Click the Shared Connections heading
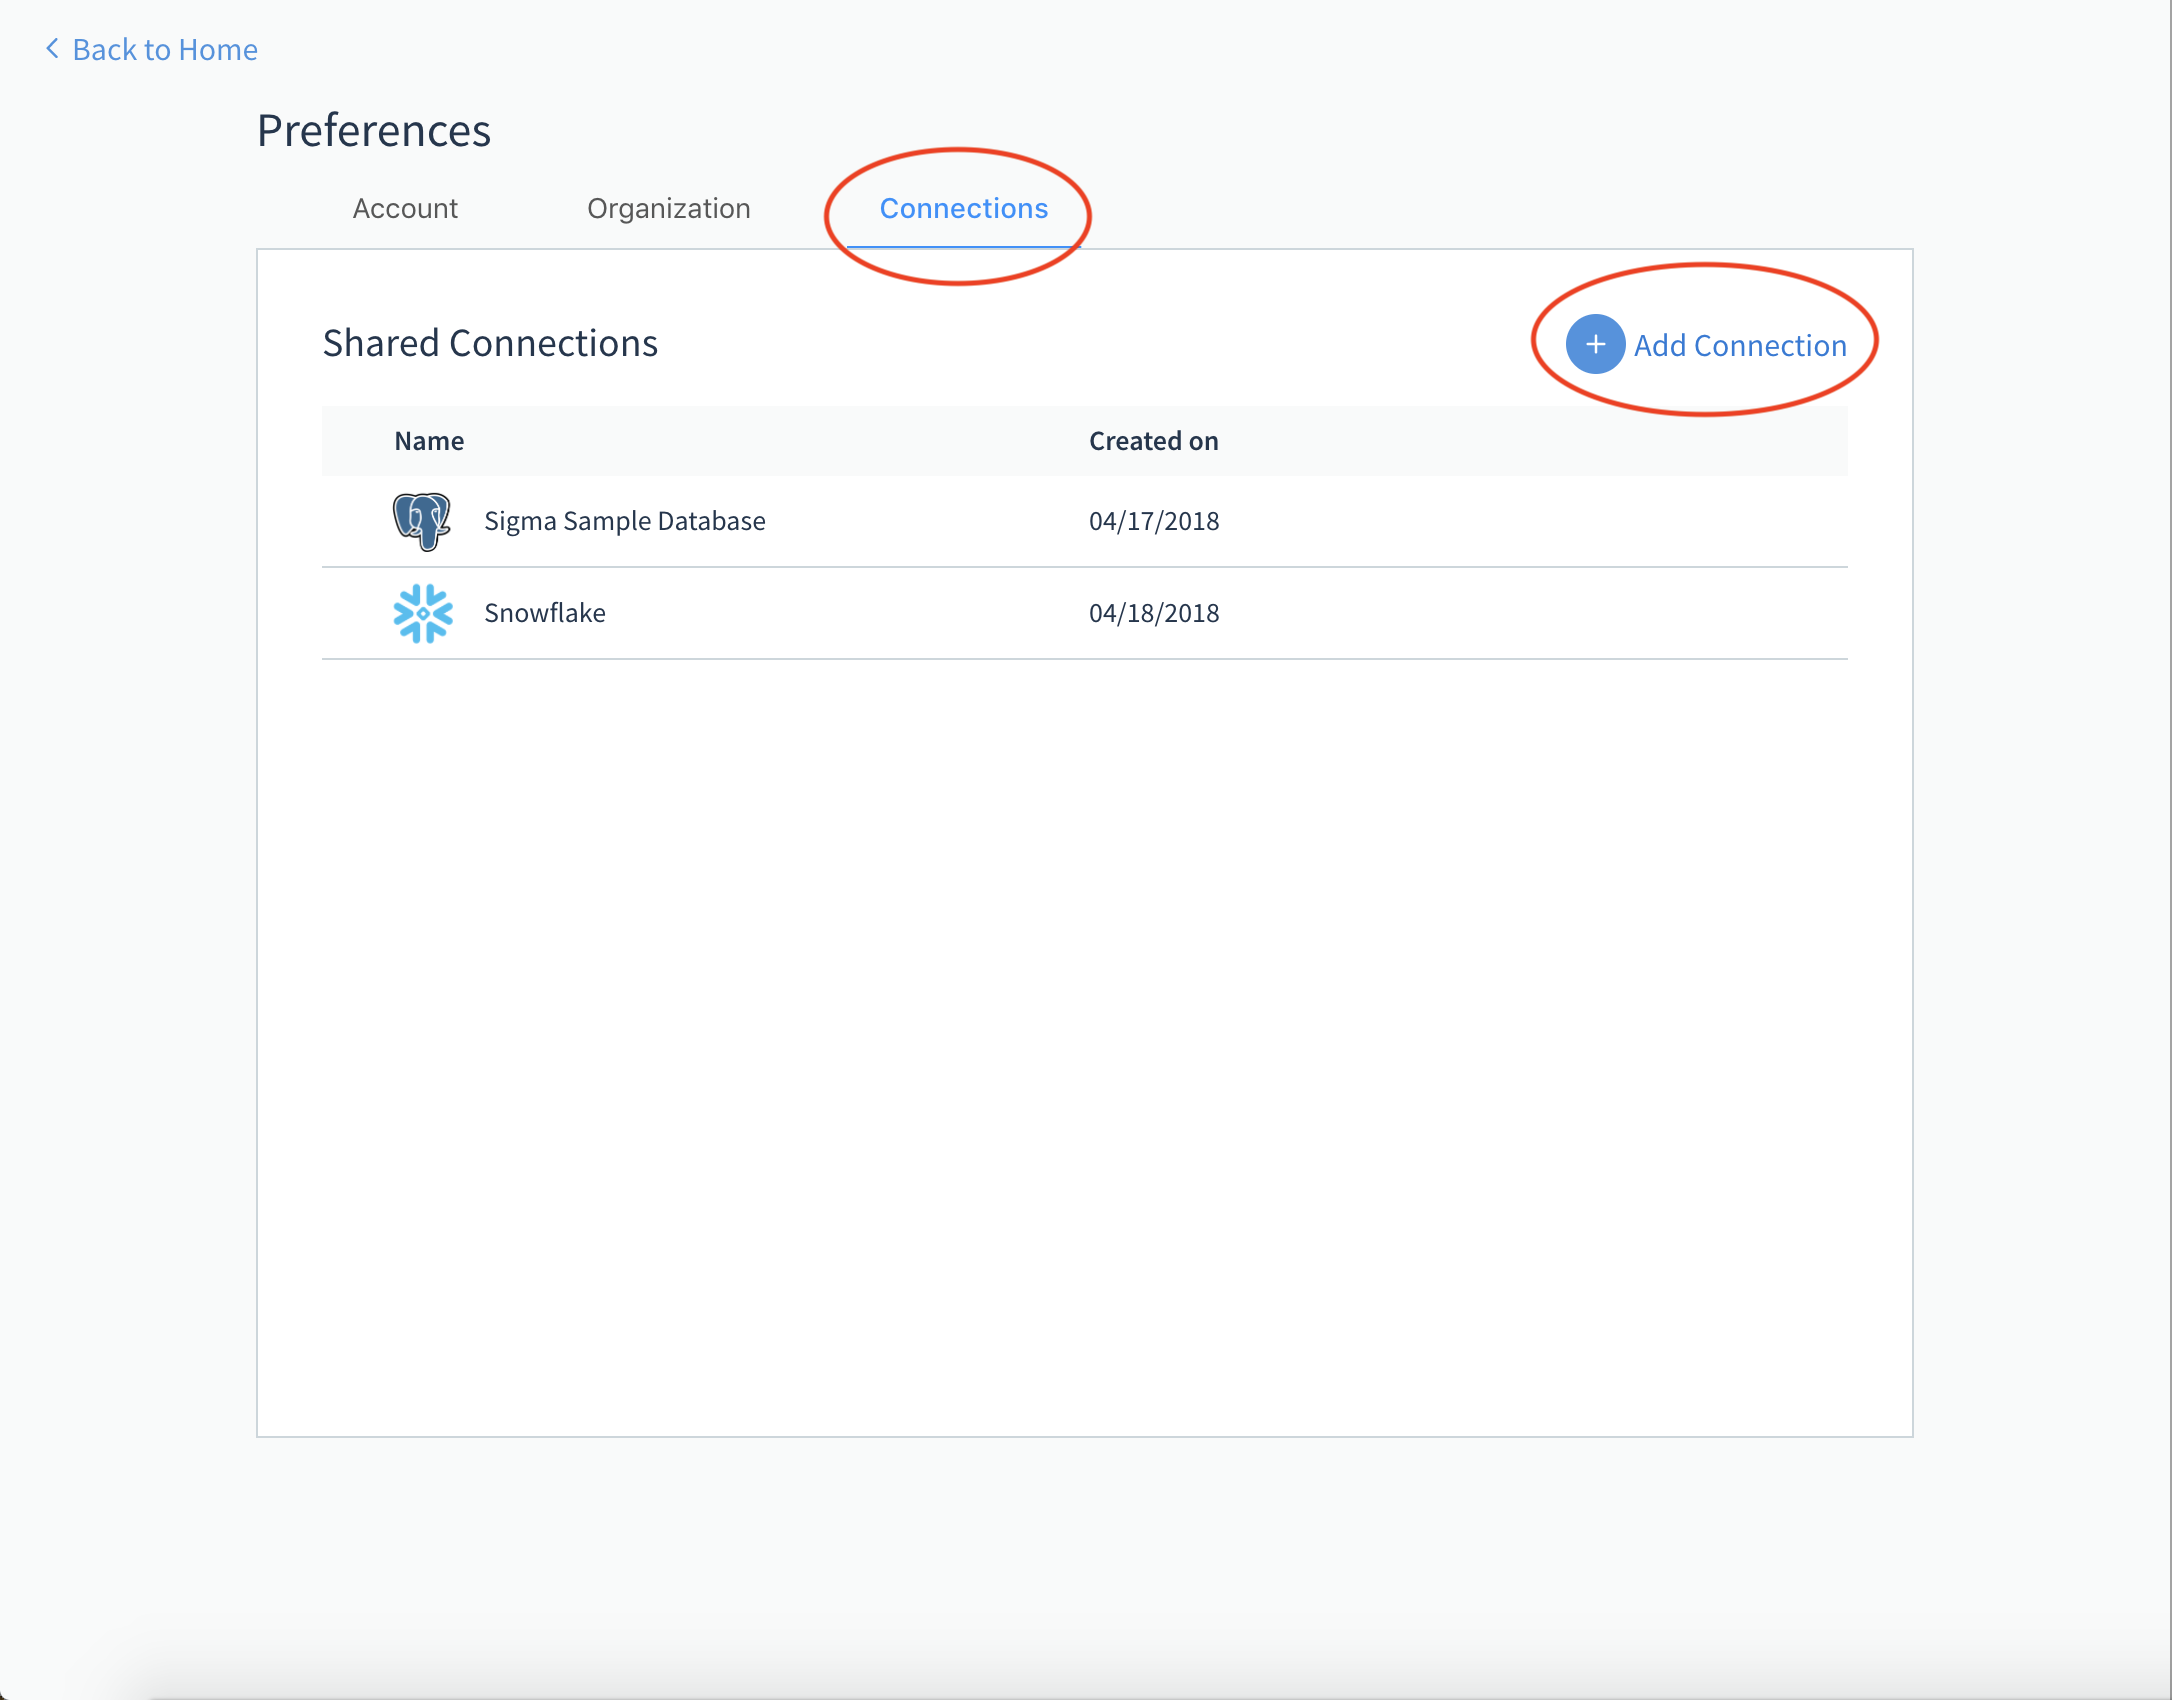The width and height of the screenshot is (2172, 1700). coord(490,343)
